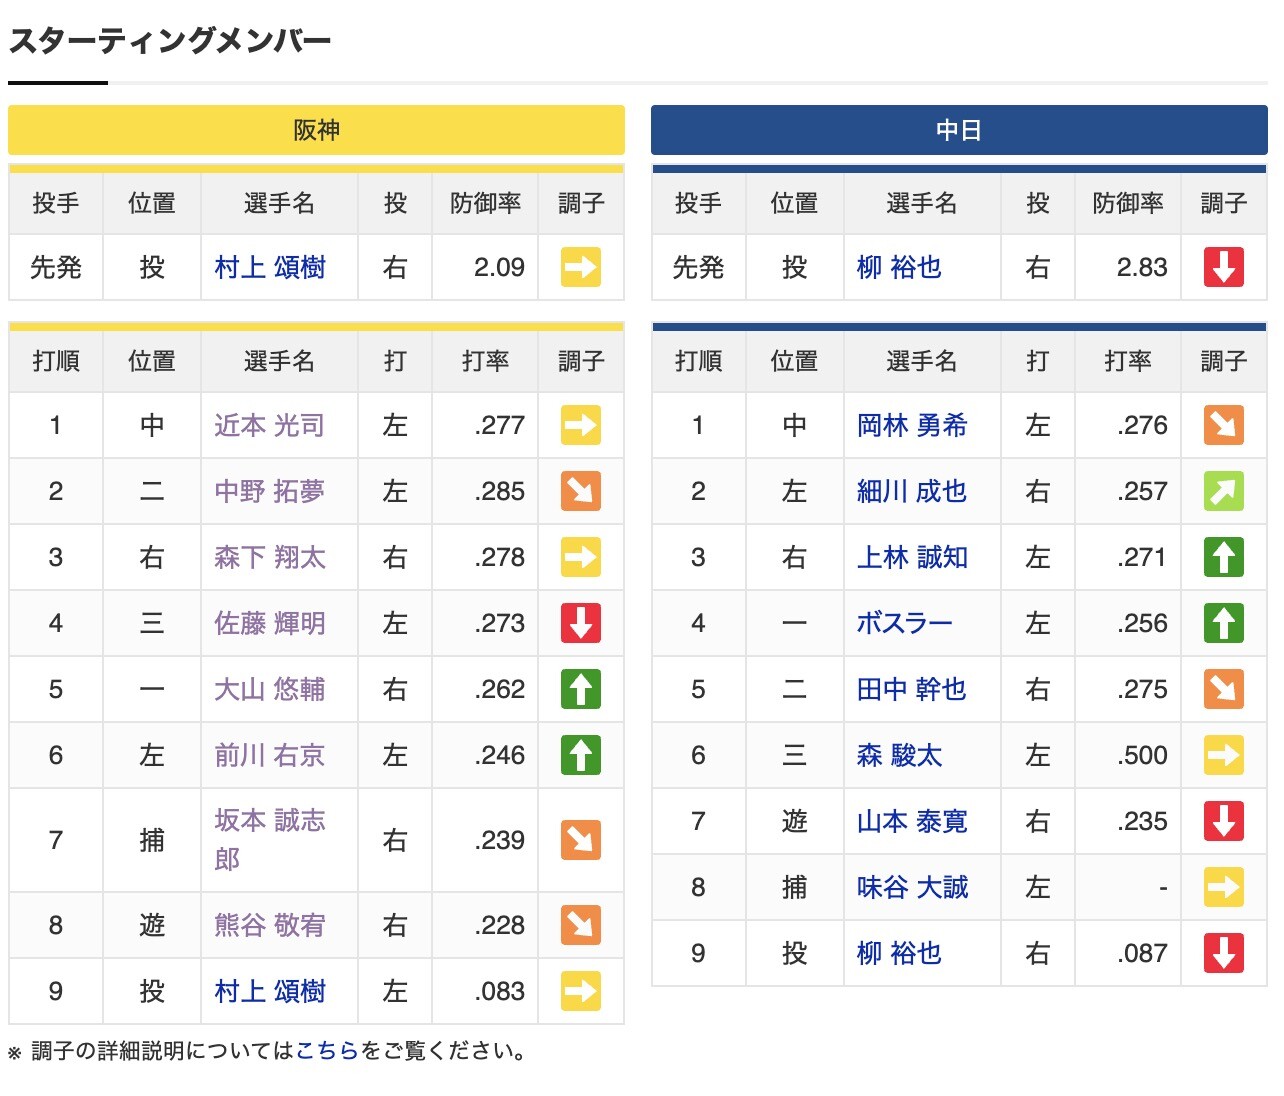This screenshot has width=1284, height=1096.
Task: Click the yellow flat-condition arrow beside 村上 頌樹
Action: point(581,267)
